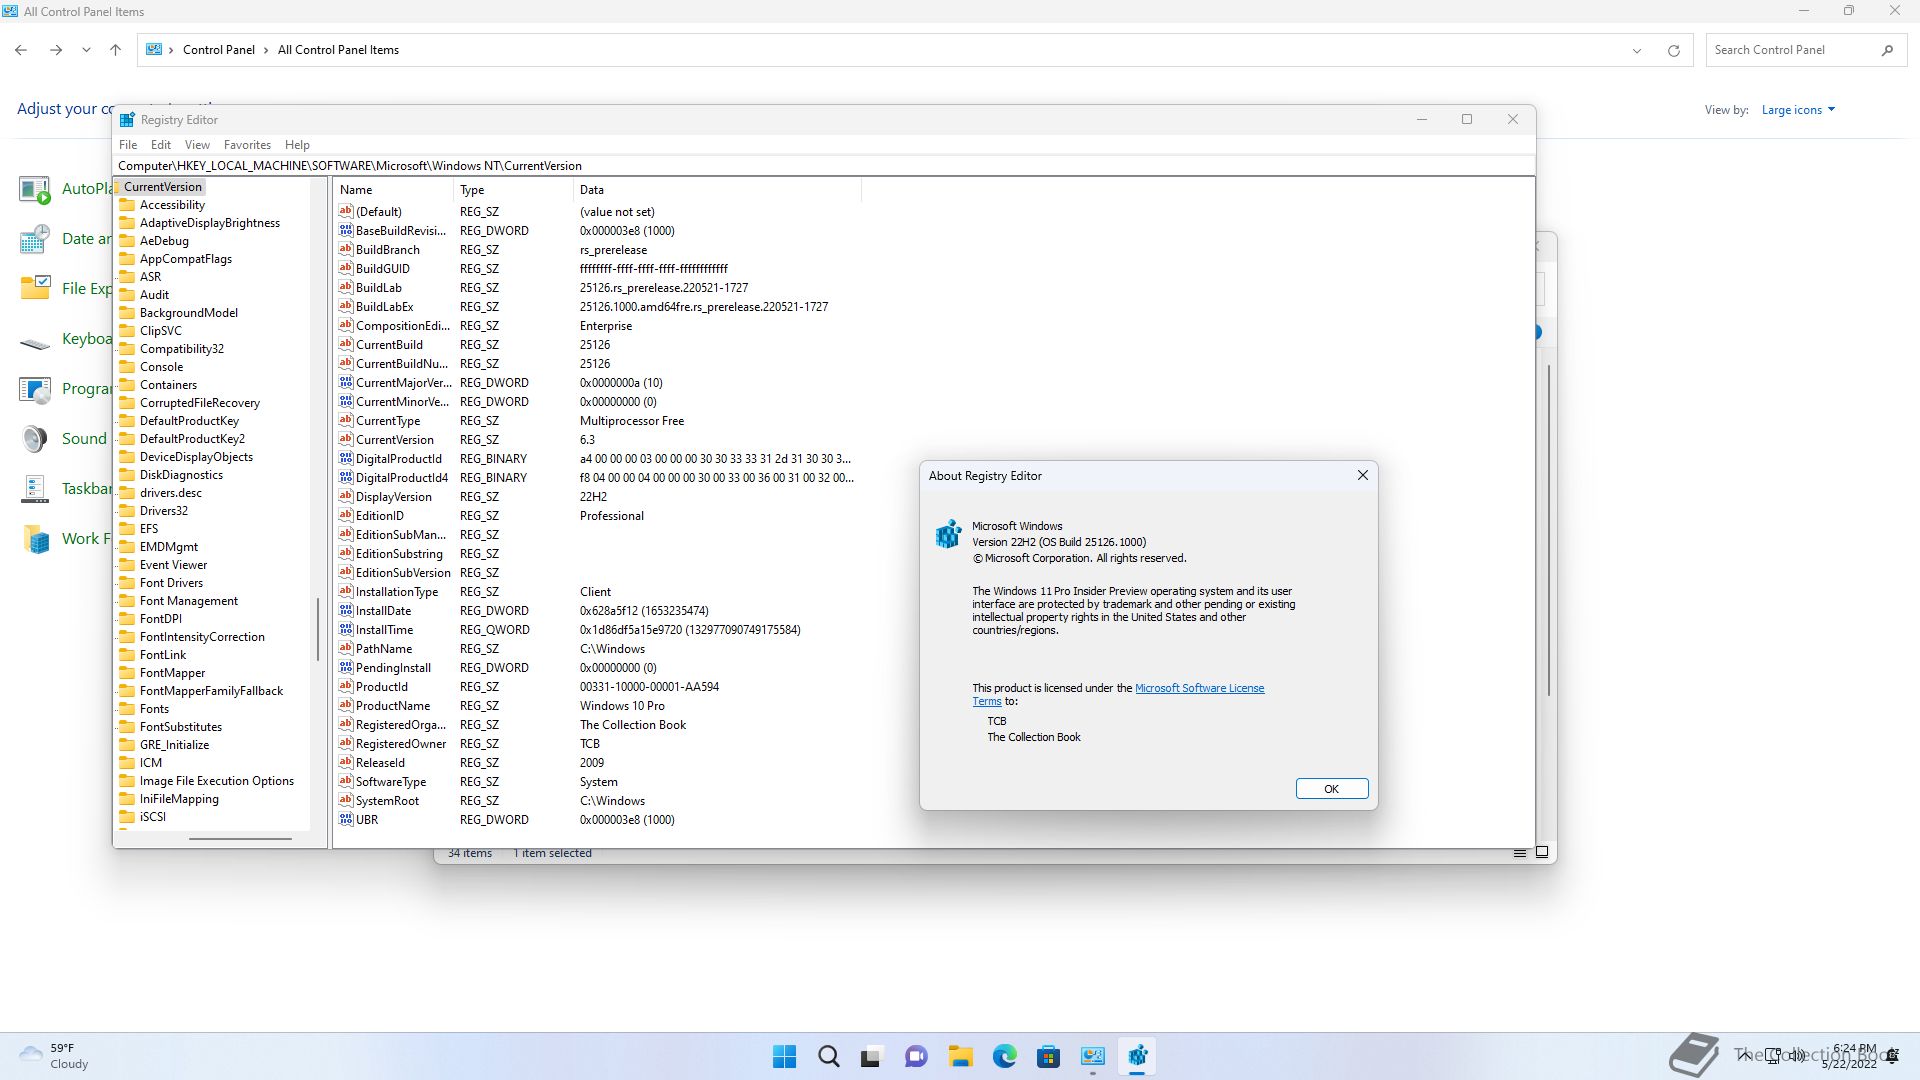Click All Control Panel Items breadcrumb
The height and width of the screenshot is (1080, 1920).
[x=338, y=50]
